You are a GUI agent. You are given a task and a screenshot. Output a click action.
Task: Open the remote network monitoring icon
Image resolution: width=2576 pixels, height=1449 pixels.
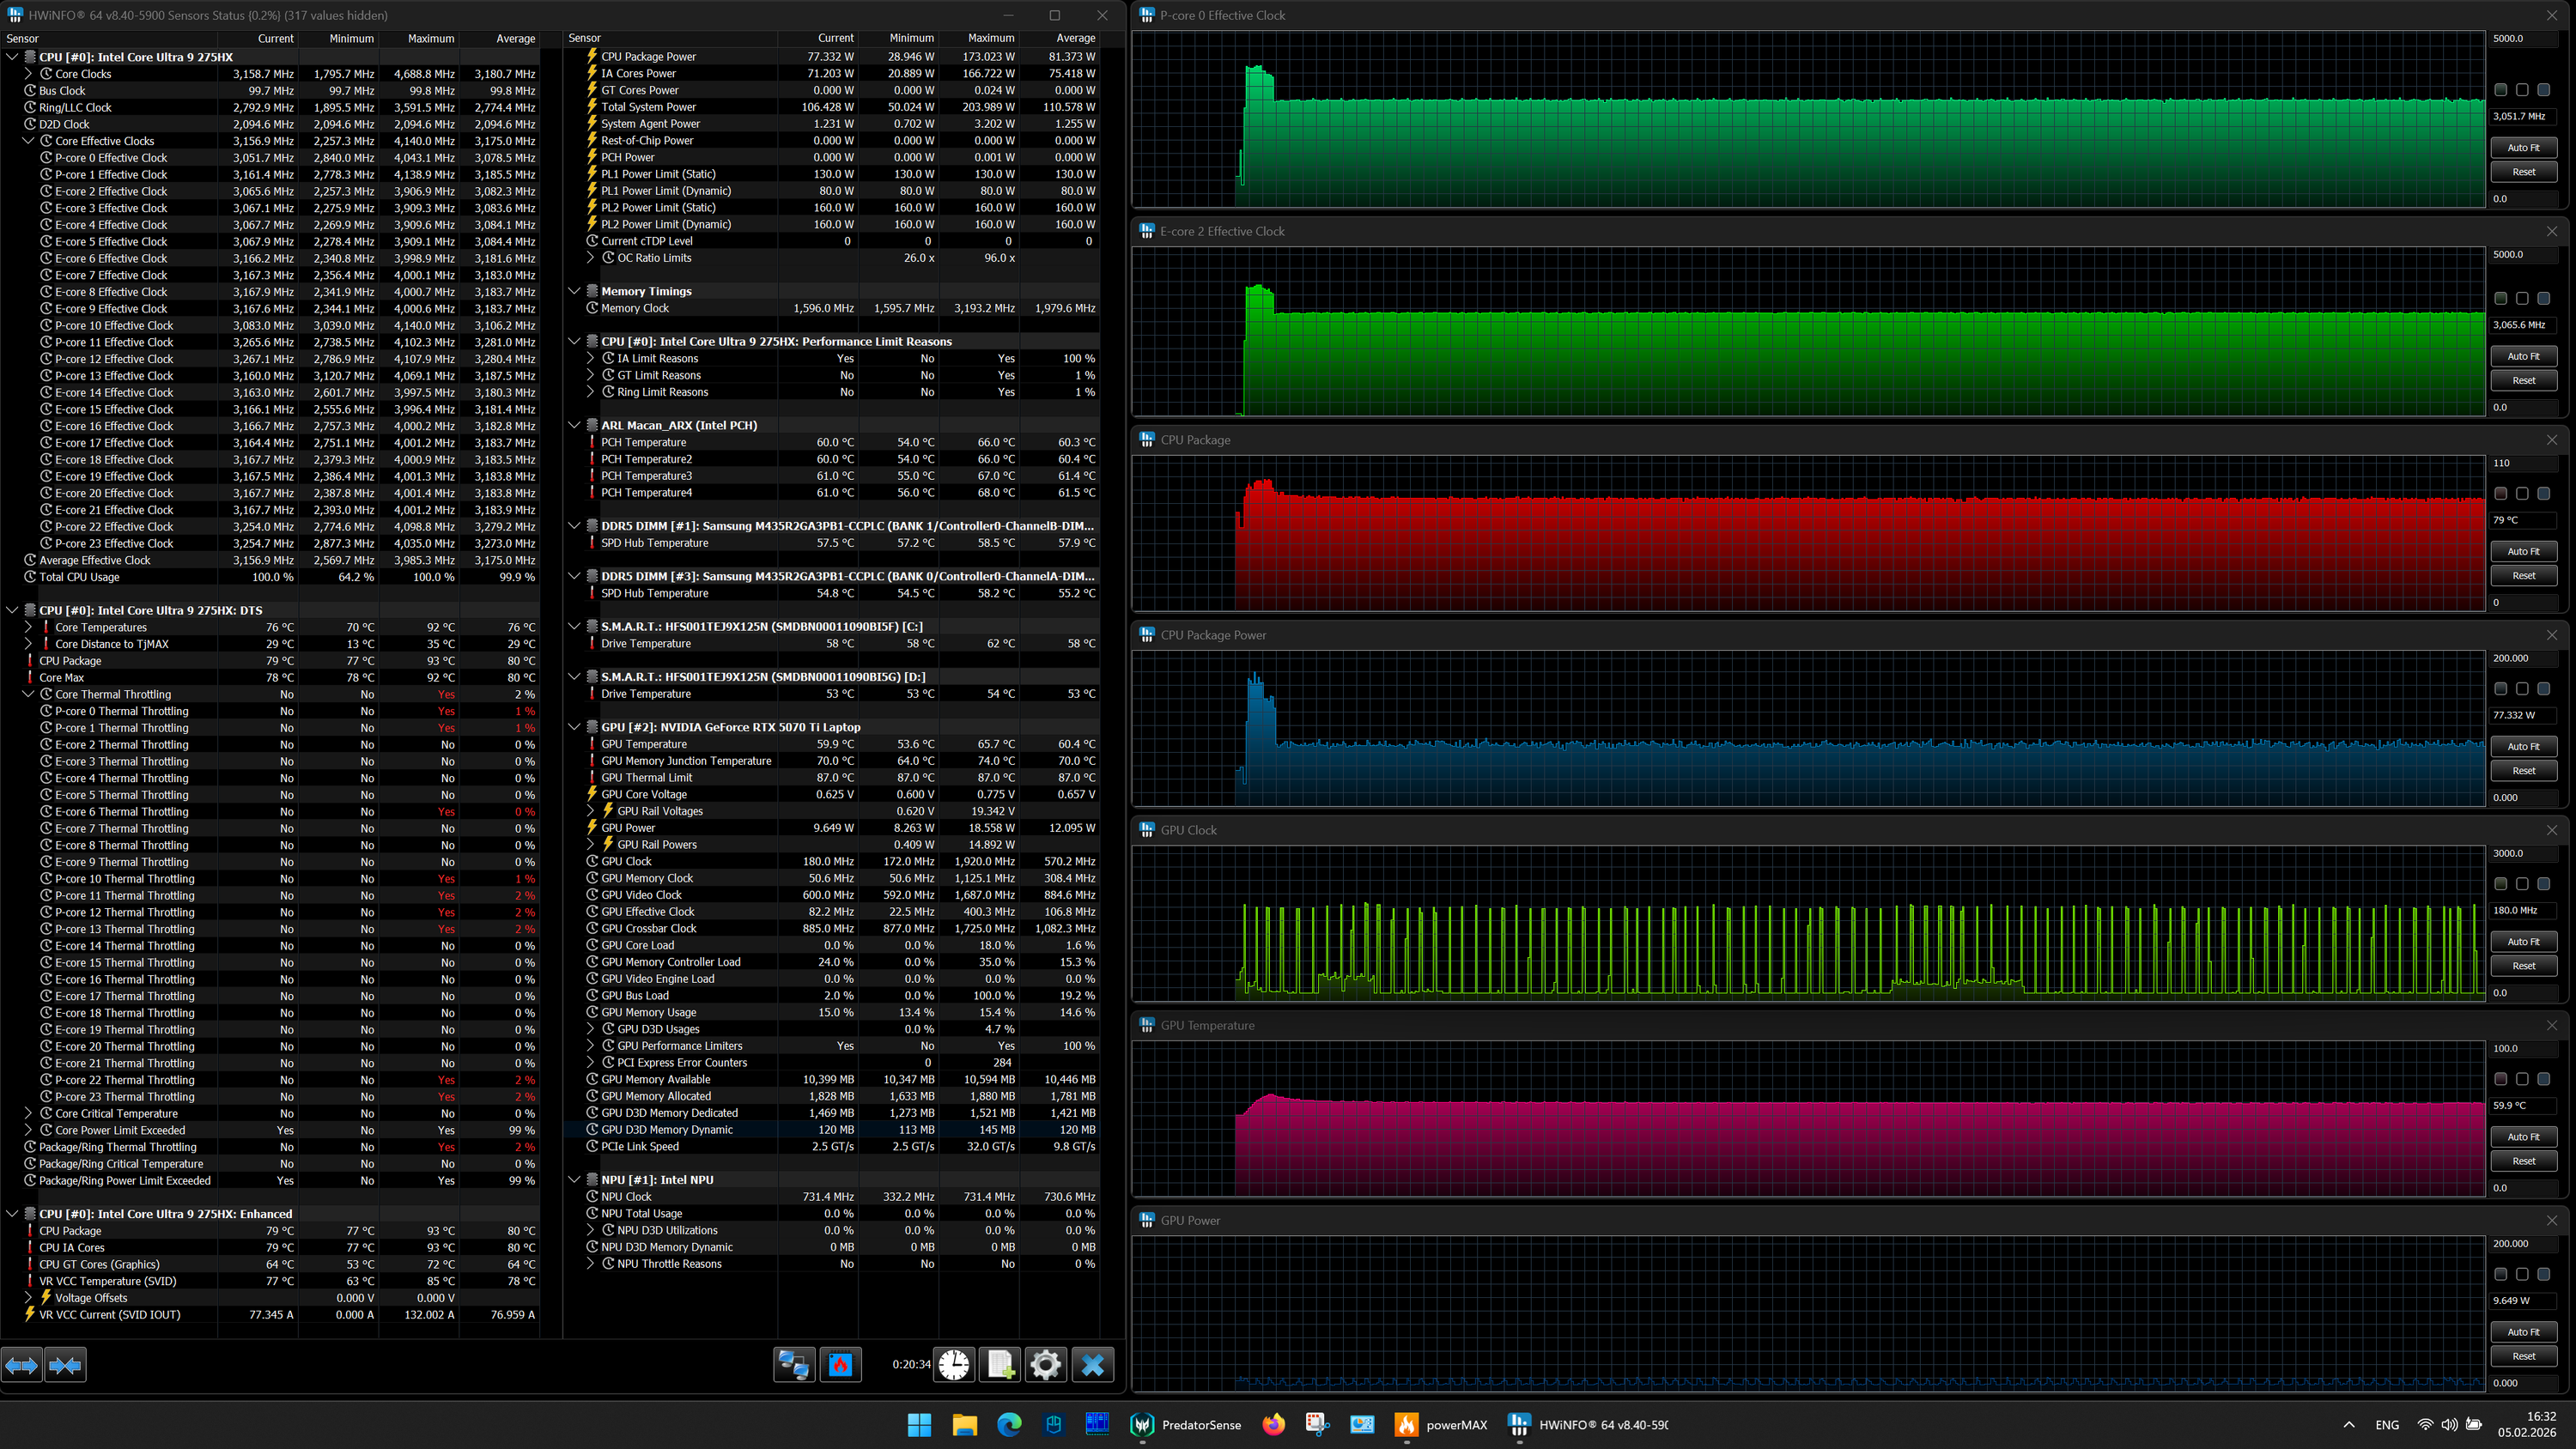[795, 1364]
